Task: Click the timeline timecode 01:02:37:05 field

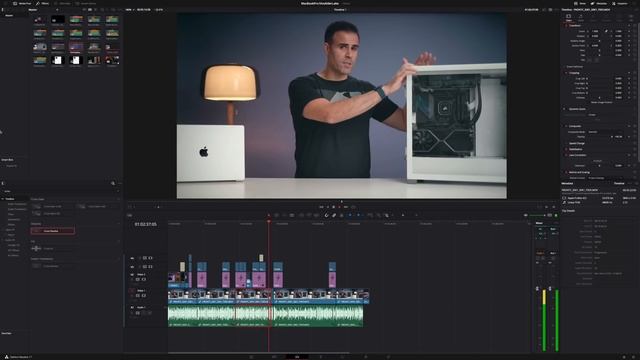Action: click(145, 224)
